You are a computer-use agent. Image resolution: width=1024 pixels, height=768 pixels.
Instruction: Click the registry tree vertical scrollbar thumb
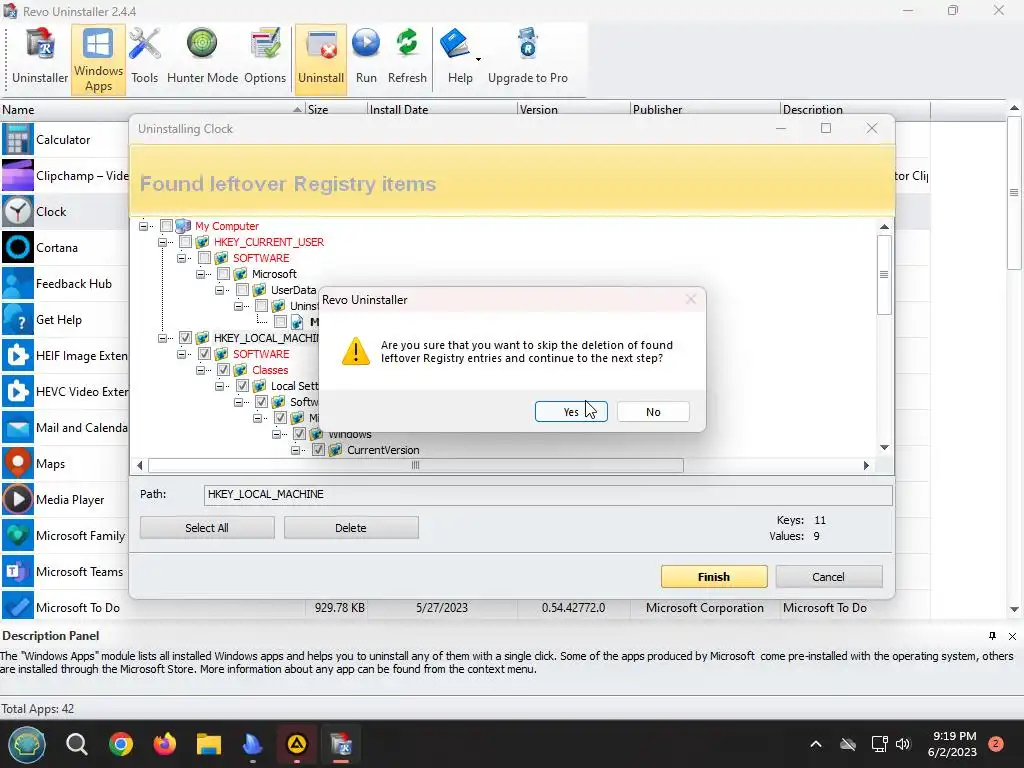click(884, 275)
